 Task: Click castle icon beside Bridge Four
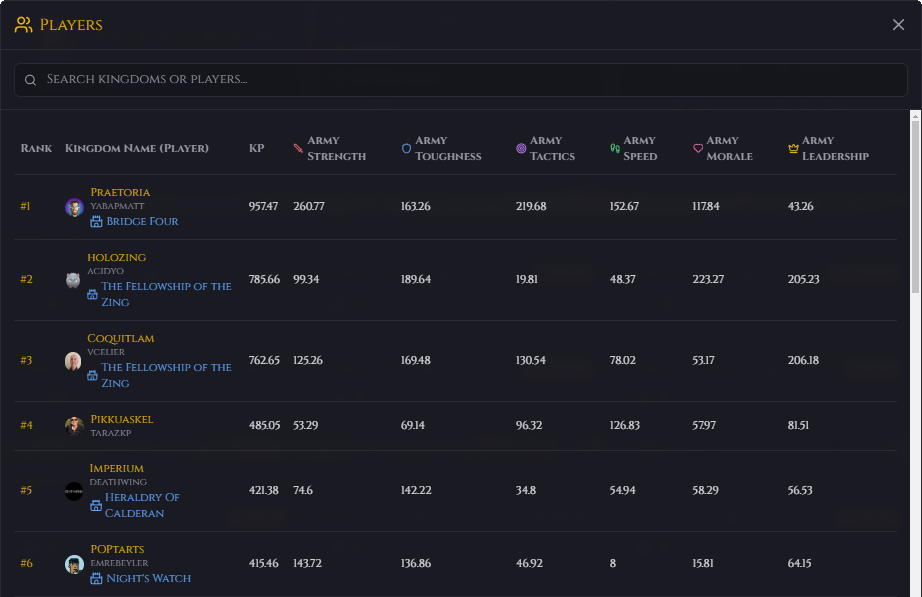(96, 222)
